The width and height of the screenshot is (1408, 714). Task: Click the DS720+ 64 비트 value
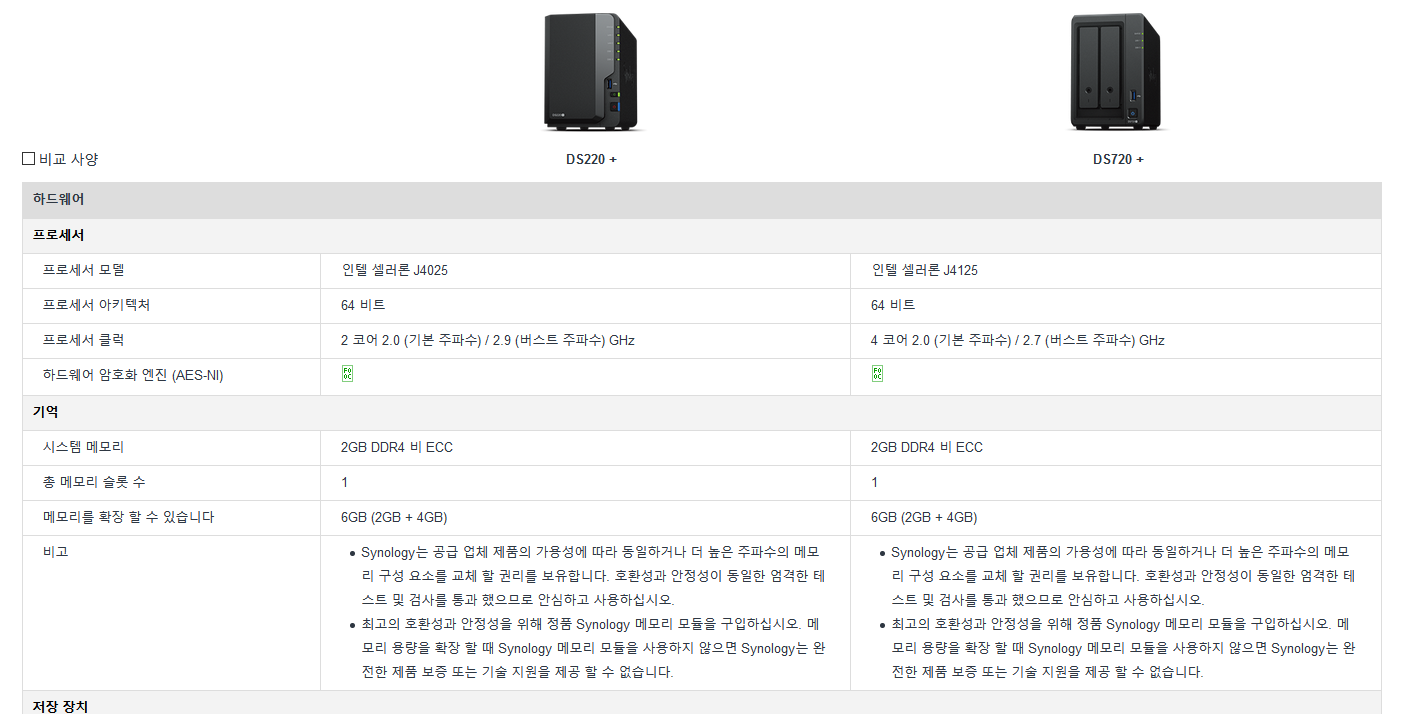pos(893,305)
